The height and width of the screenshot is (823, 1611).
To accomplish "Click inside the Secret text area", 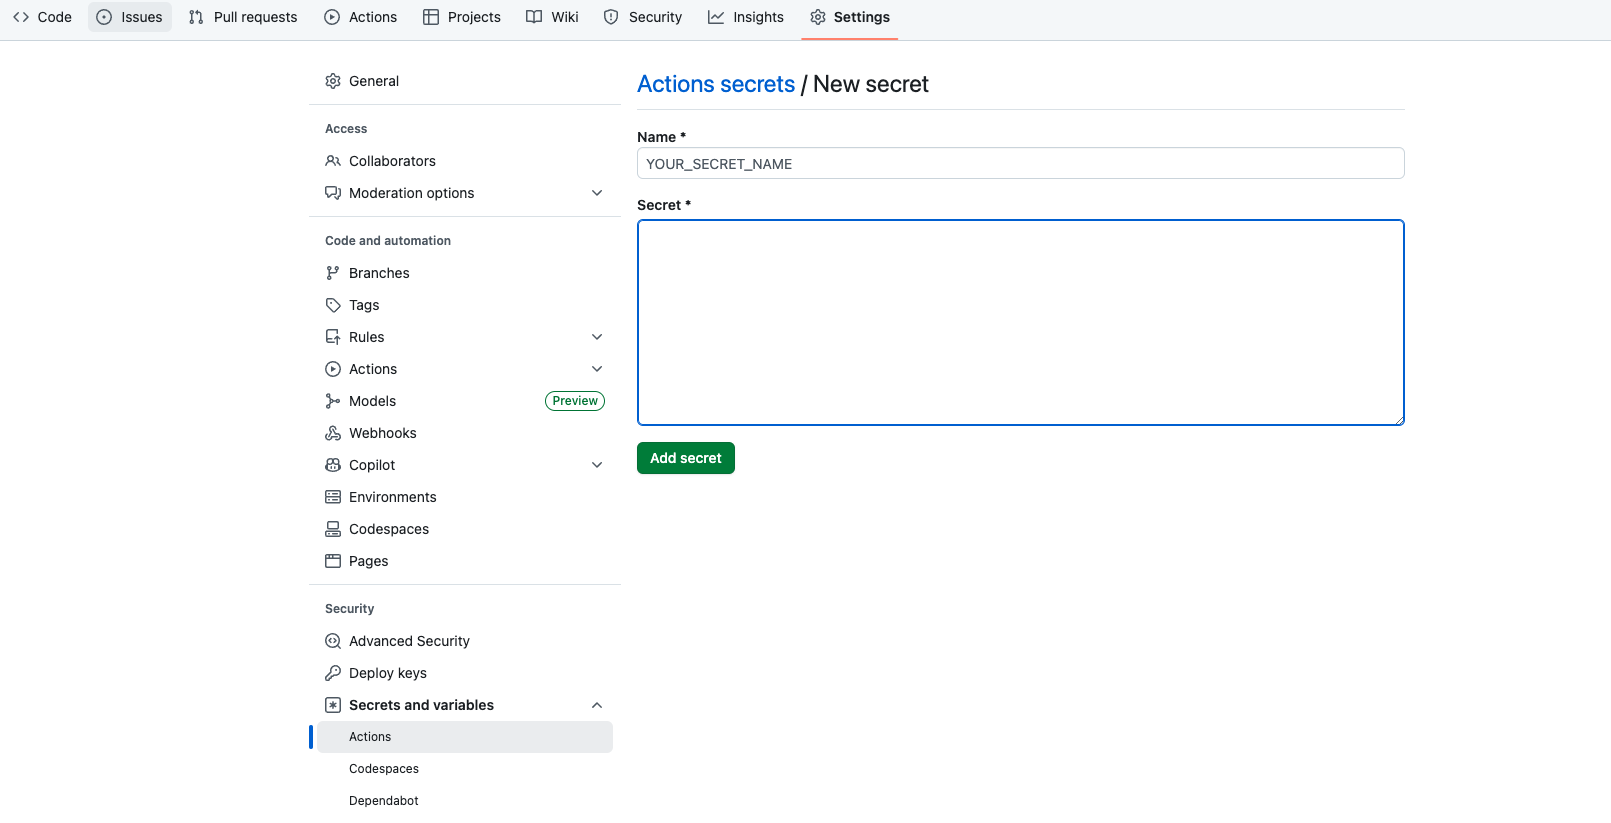I will pyautogui.click(x=1021, y=322).
